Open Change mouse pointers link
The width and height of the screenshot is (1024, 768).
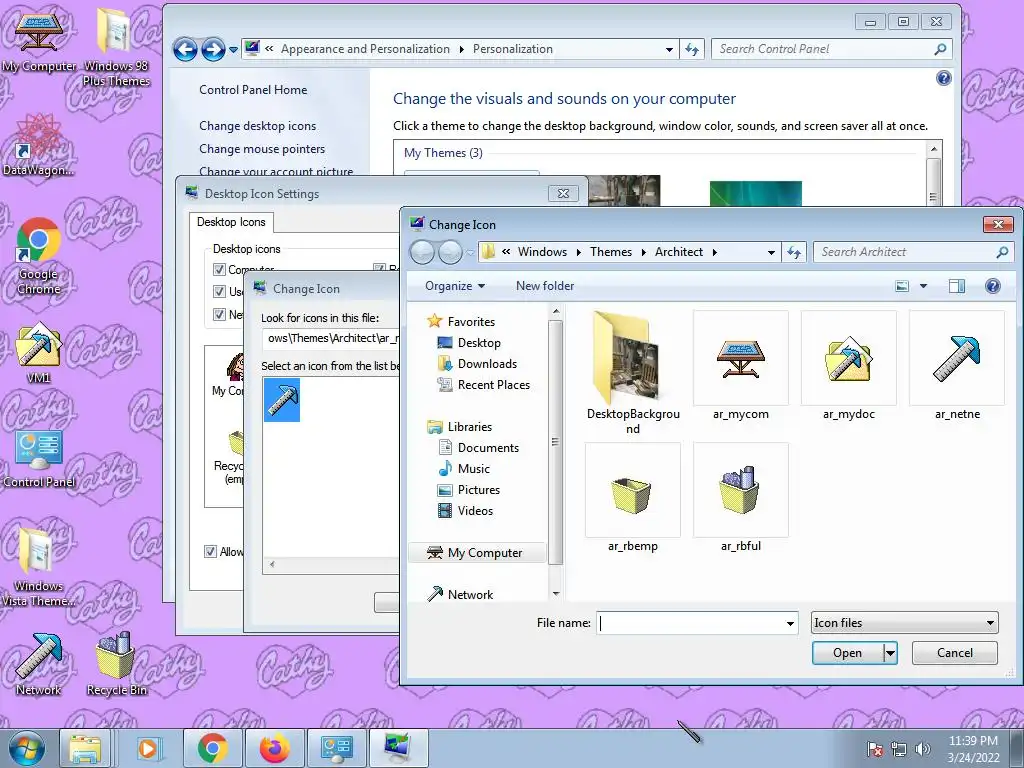pyautogui.click(x=262, y=149)
